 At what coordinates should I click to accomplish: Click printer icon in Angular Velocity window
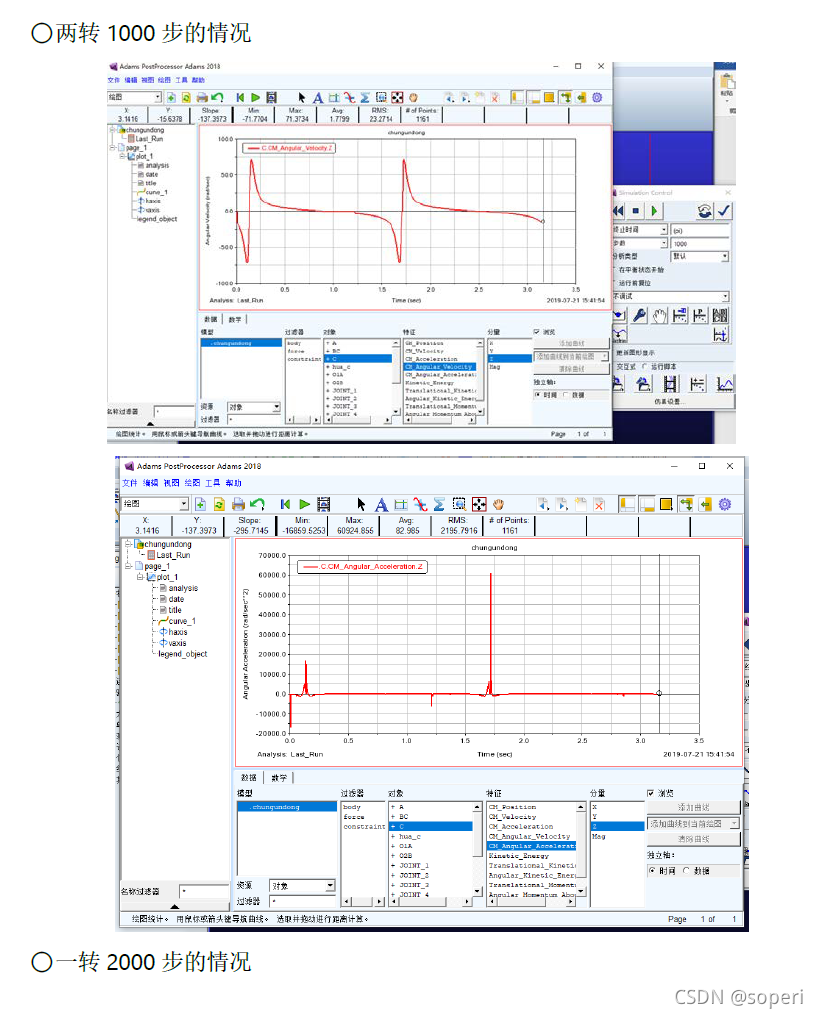point(202,97)
